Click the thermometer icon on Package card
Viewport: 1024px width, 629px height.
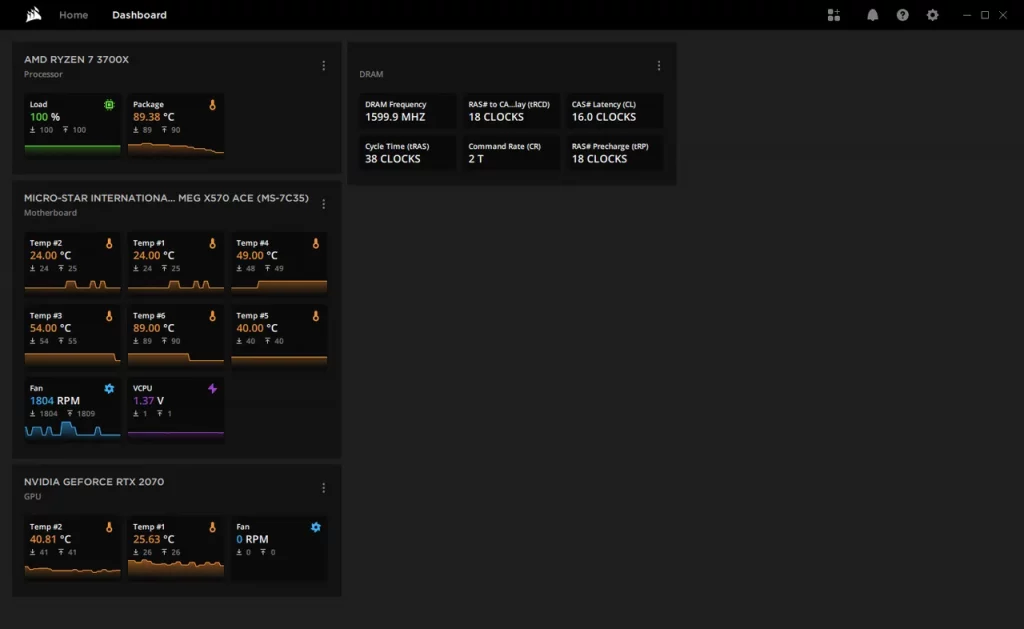[212, 105]
